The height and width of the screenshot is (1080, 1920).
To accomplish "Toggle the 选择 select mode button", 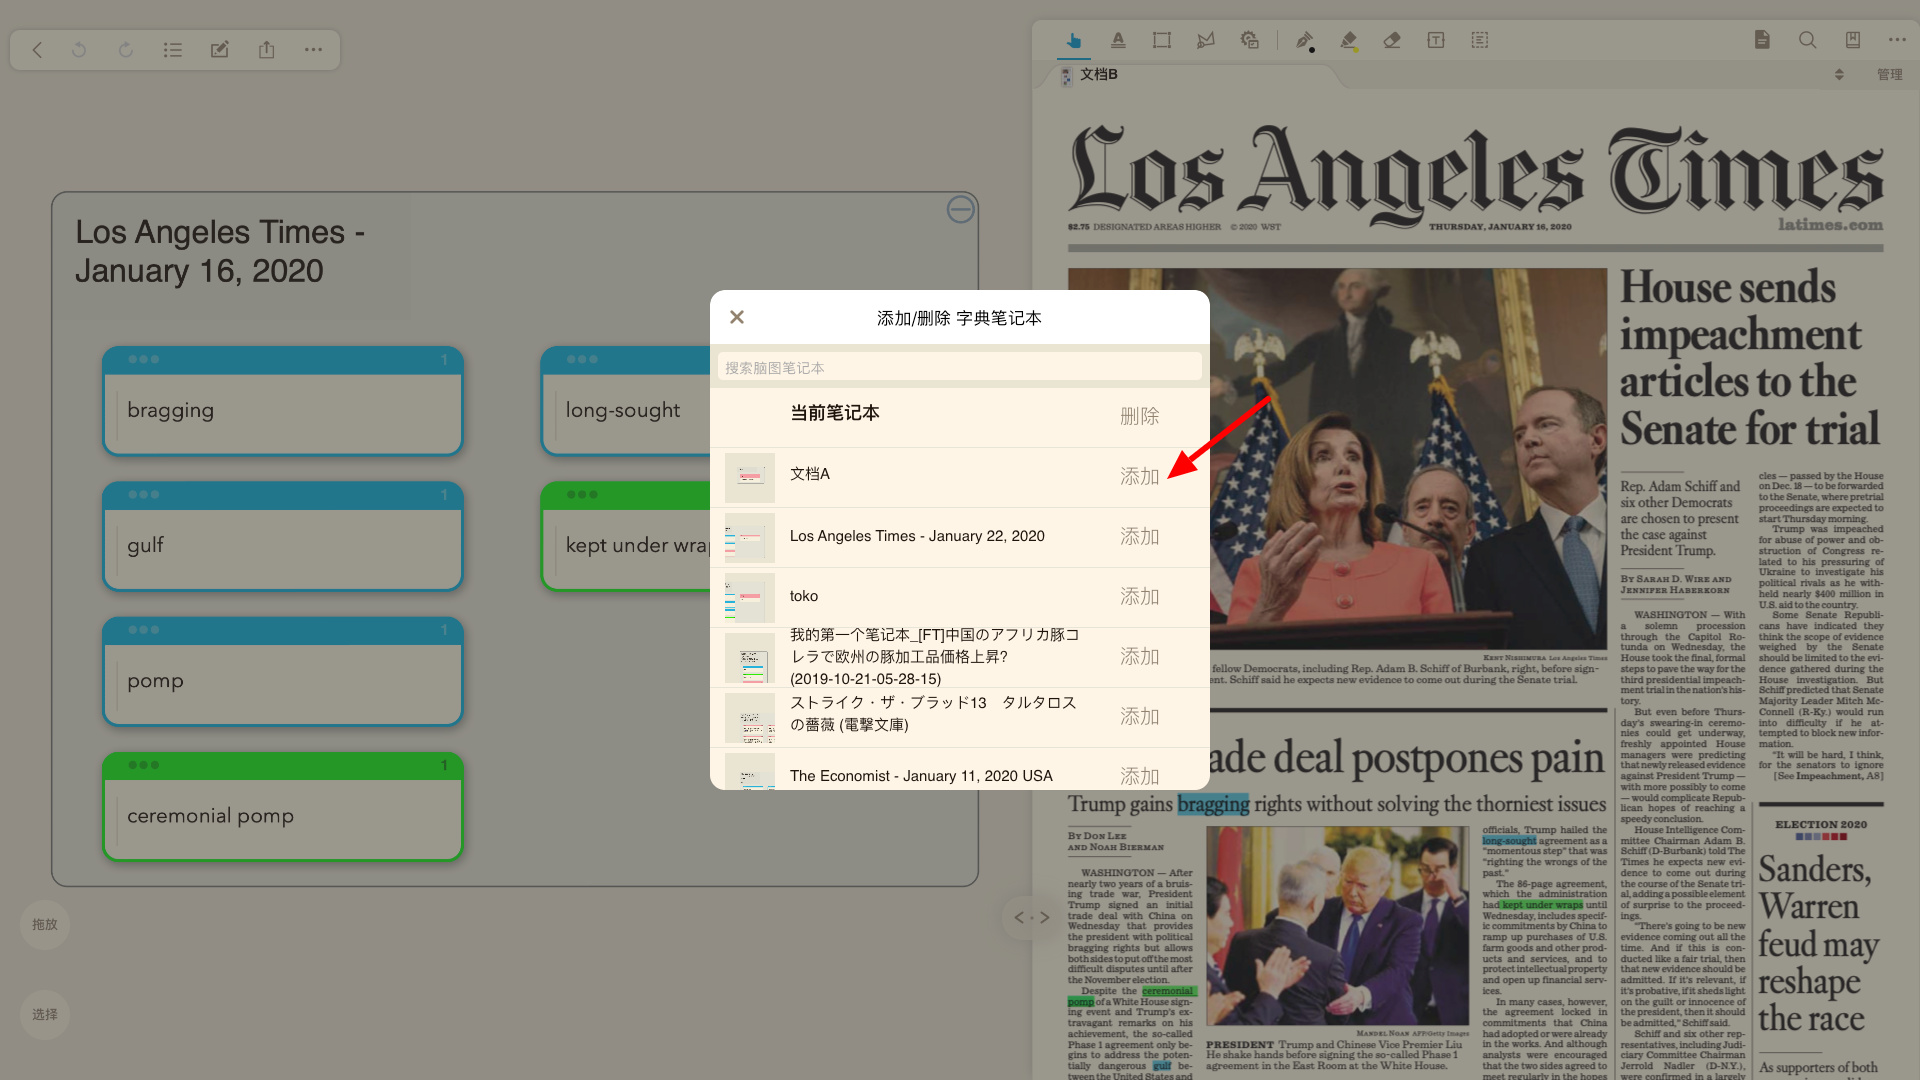I will [45, 1014].
